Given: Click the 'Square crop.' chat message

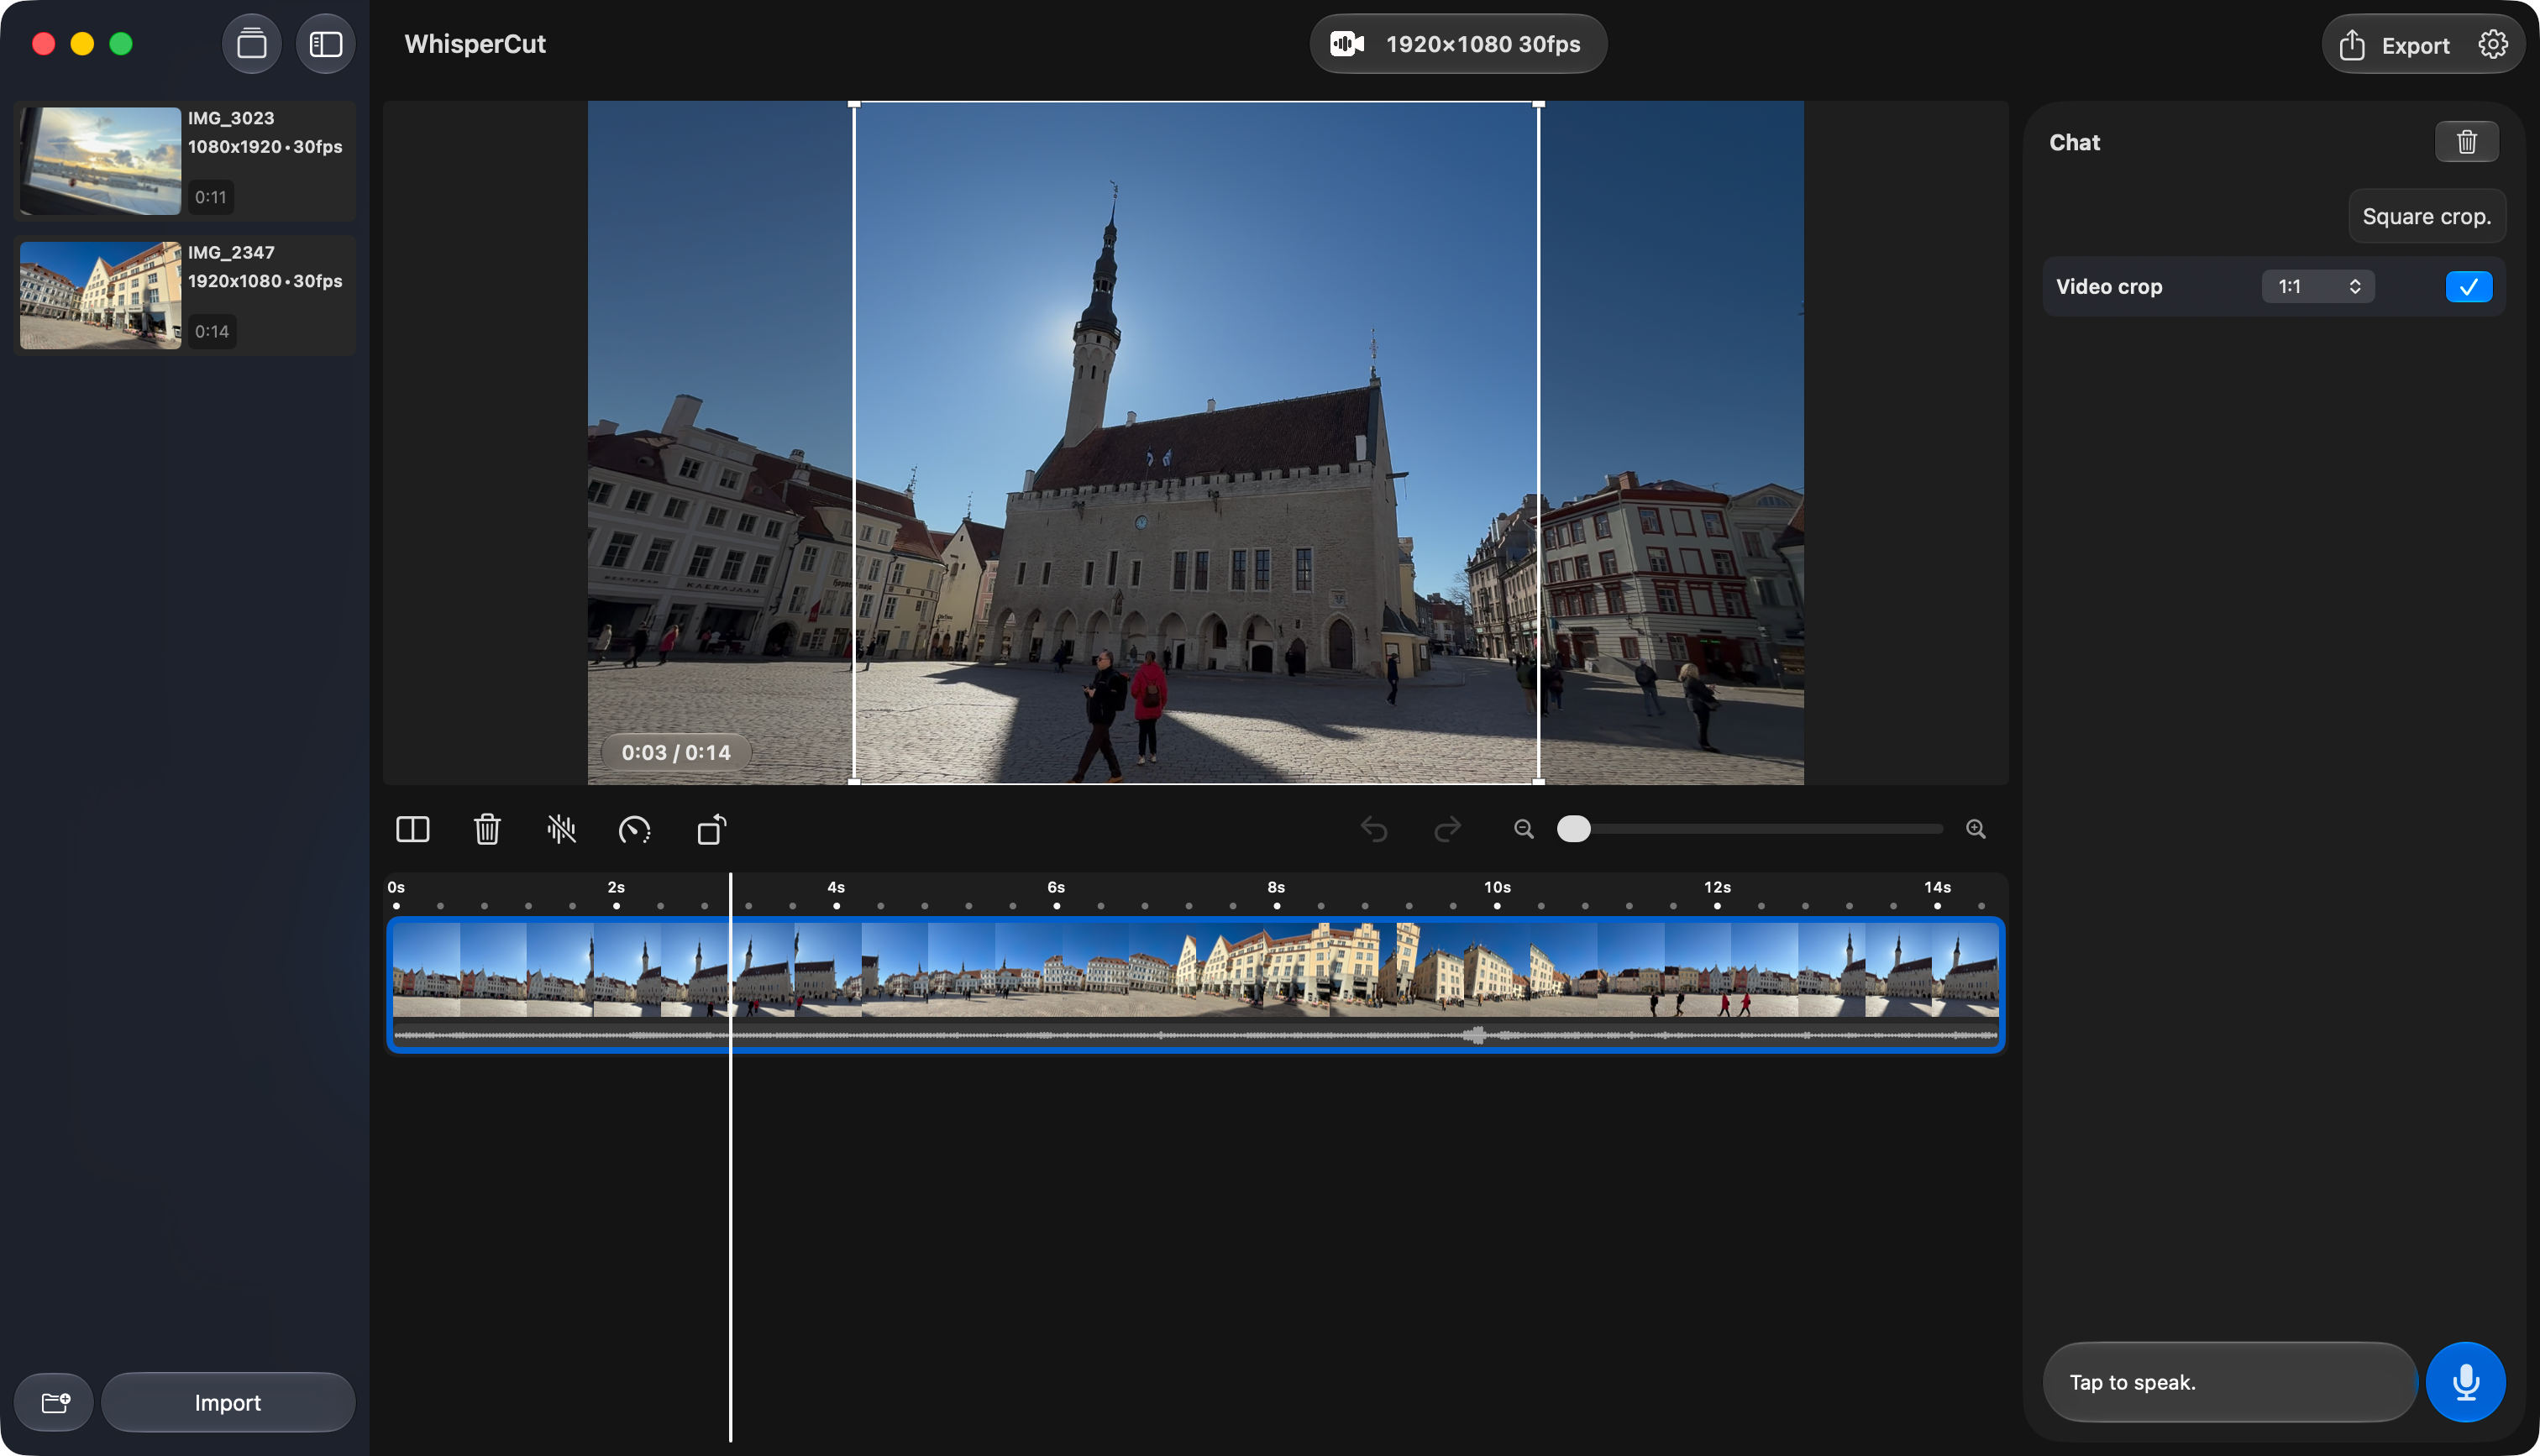Looking at the screenshot, I should (x=2426, y=216).
